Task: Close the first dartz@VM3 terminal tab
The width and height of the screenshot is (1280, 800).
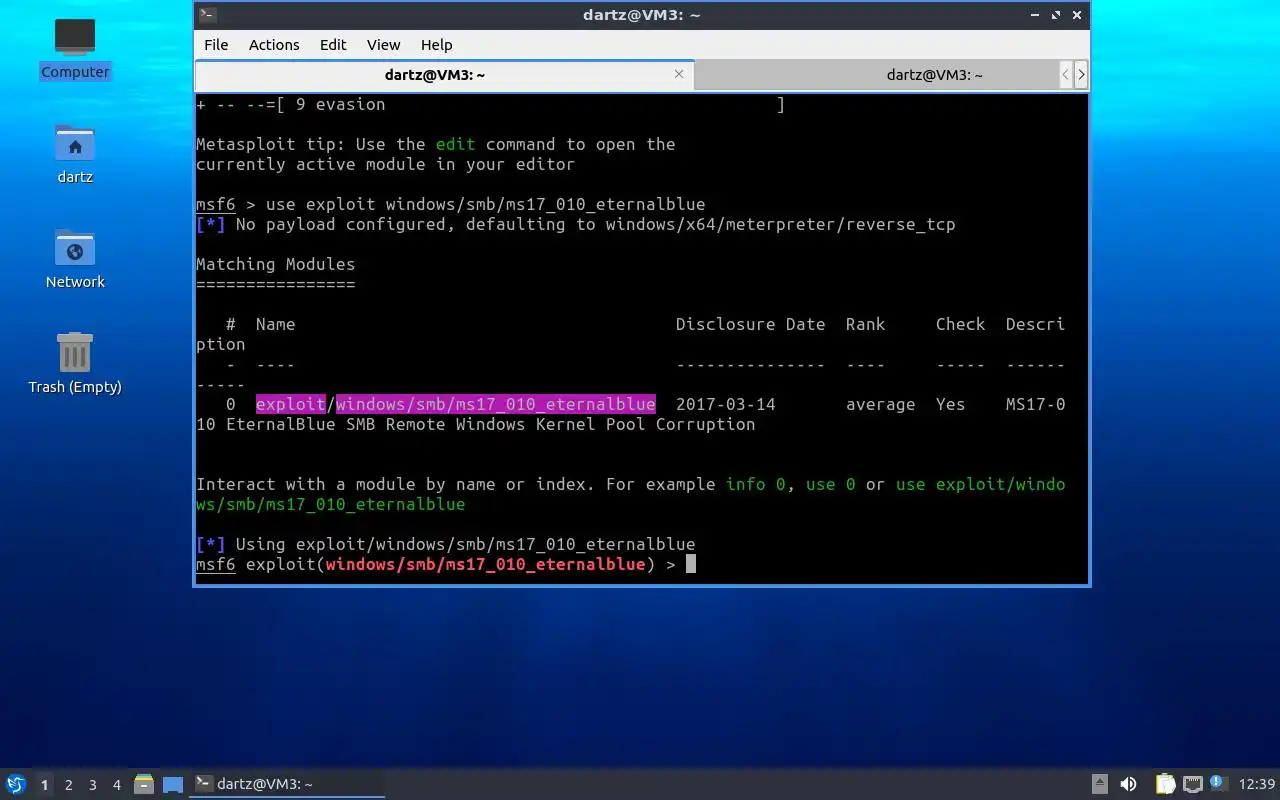Action: click(x=679, y=74)
